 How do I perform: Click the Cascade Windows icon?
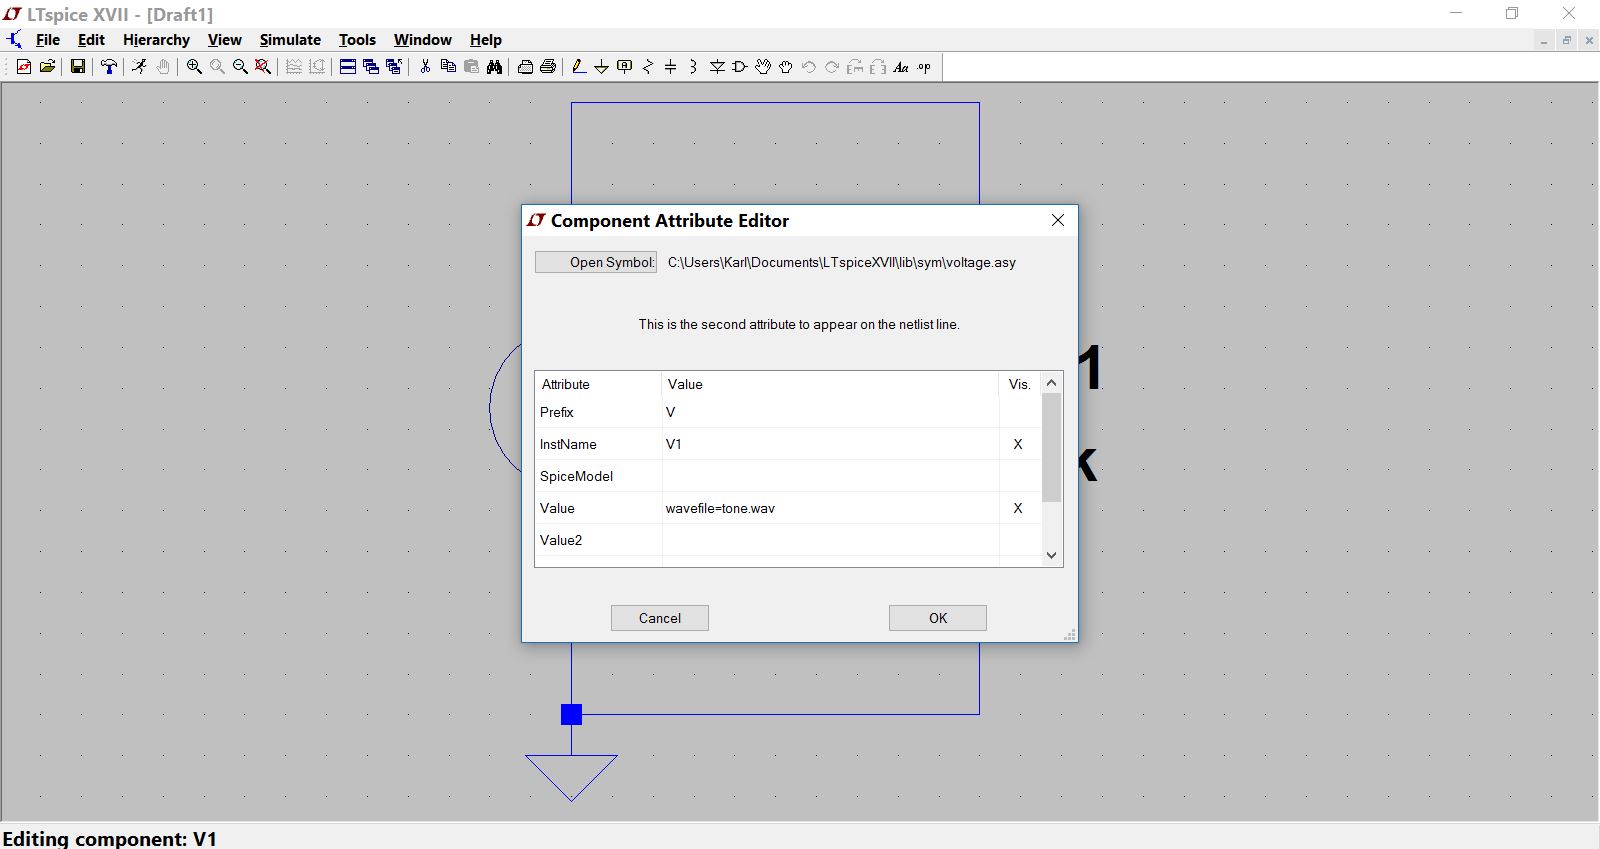[x=371, y=67]
